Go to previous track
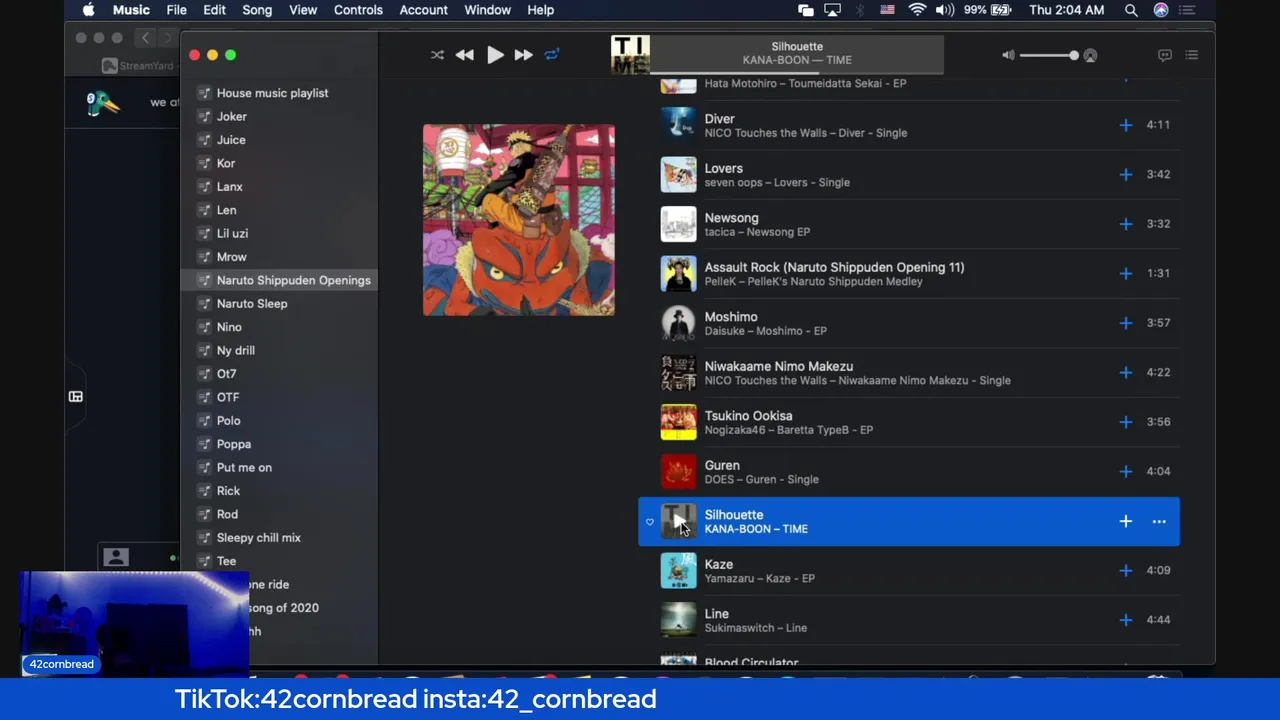Image resolution: width=1280 pixels, height=720 pixels. [465, 55]
